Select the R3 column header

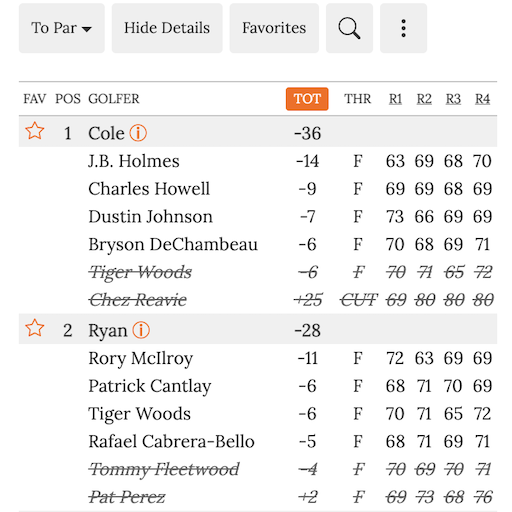point(453,99)
